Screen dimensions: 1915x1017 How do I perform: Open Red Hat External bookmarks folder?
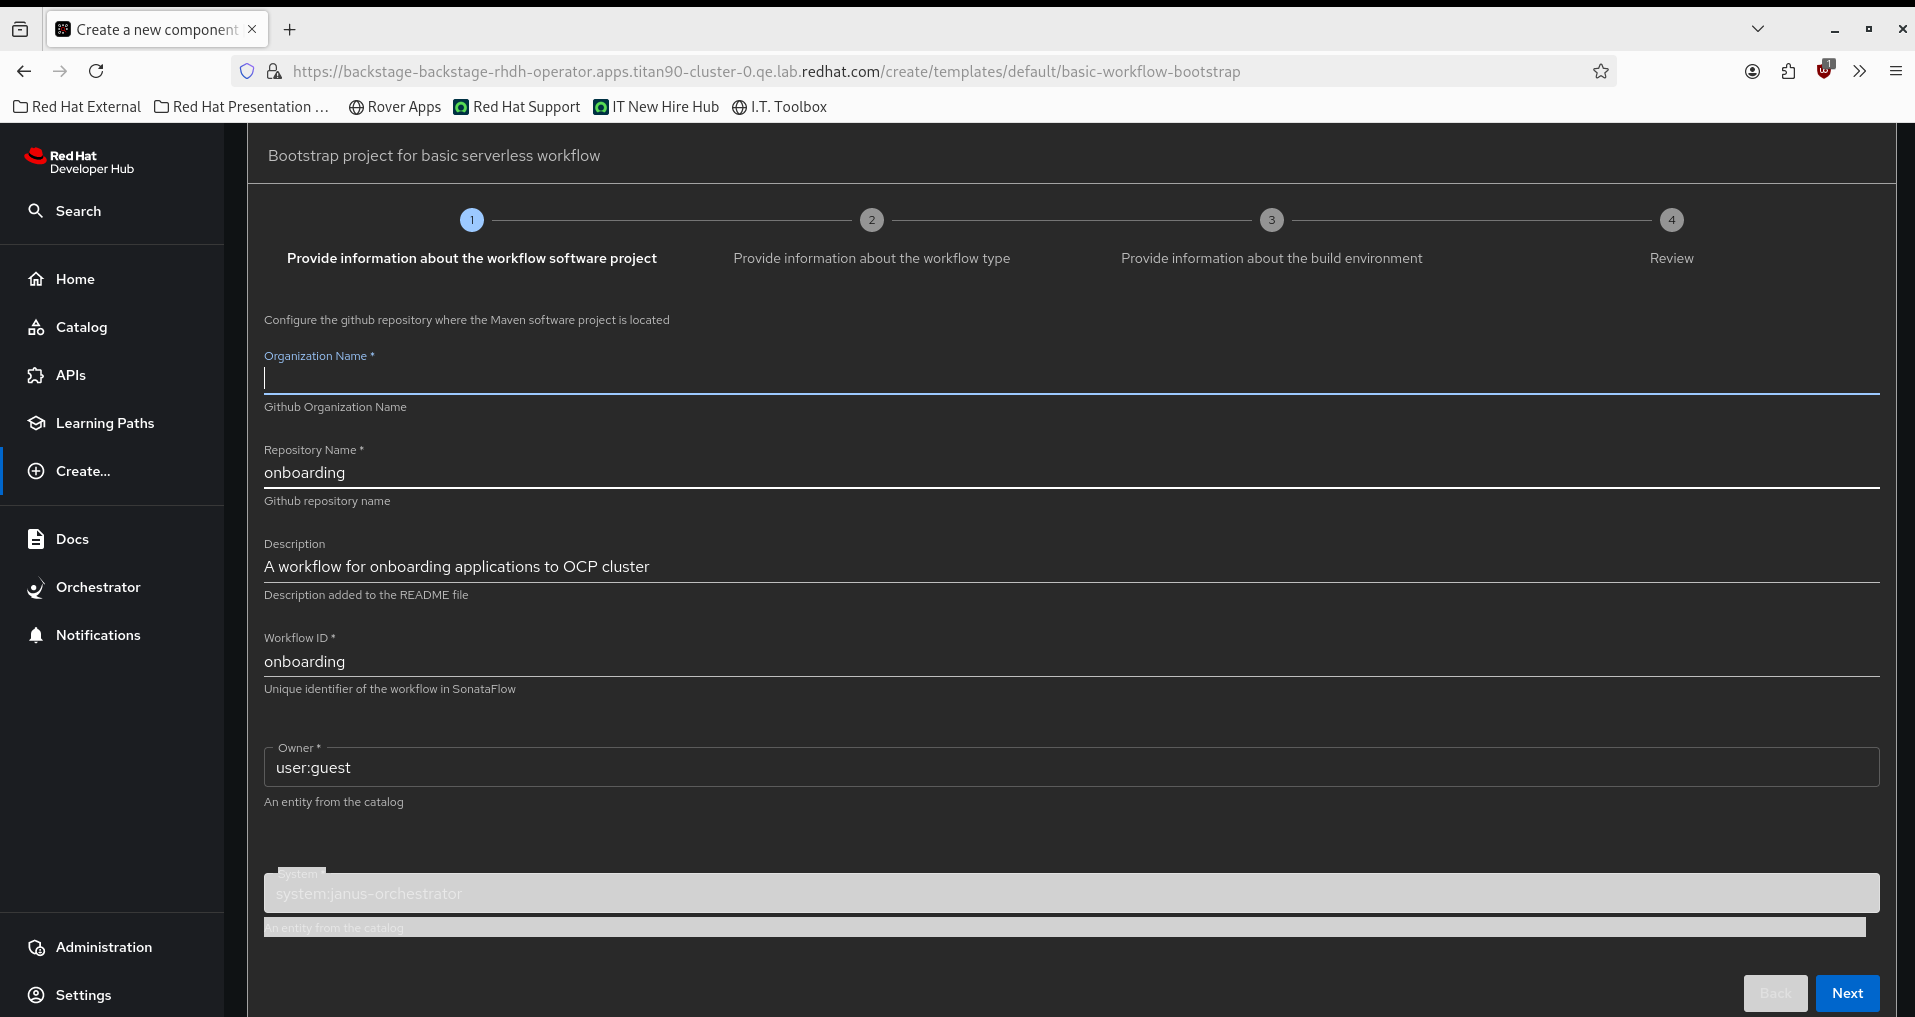[x=77, y=107]
